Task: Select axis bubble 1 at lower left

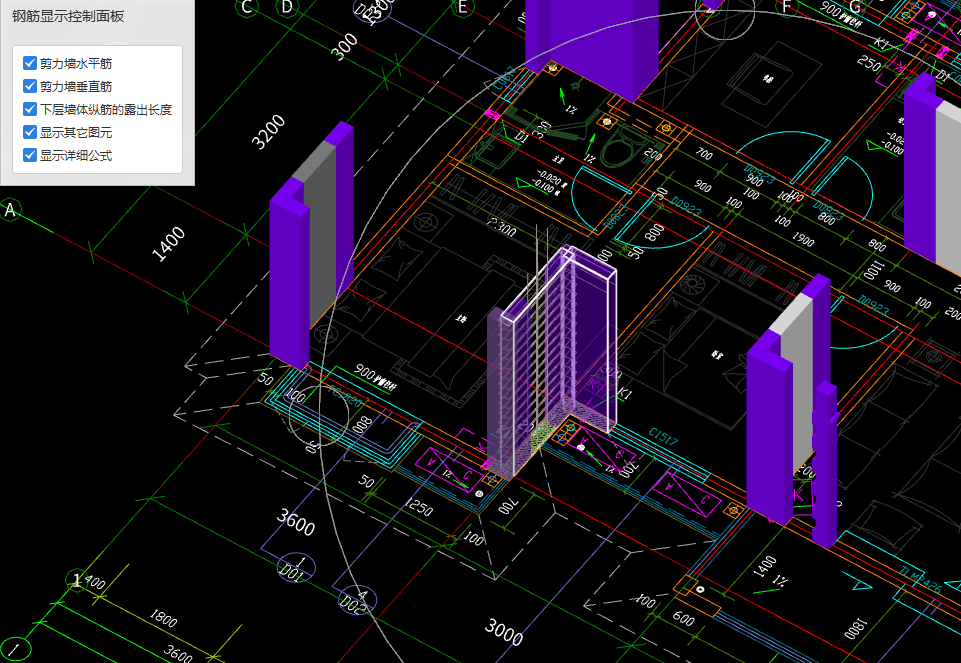Action: coord(77,580)
